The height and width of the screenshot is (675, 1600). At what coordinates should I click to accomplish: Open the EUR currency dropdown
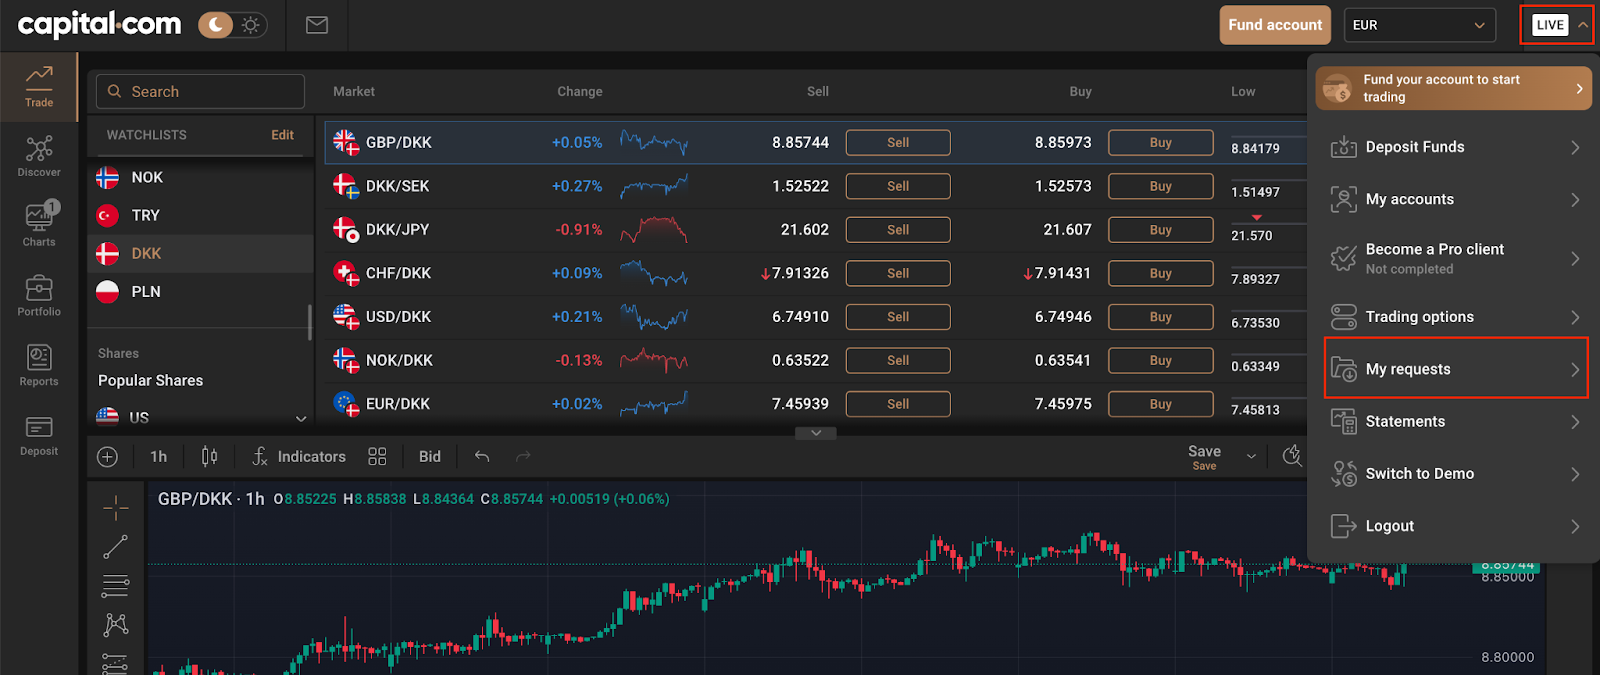(1419, 25)
